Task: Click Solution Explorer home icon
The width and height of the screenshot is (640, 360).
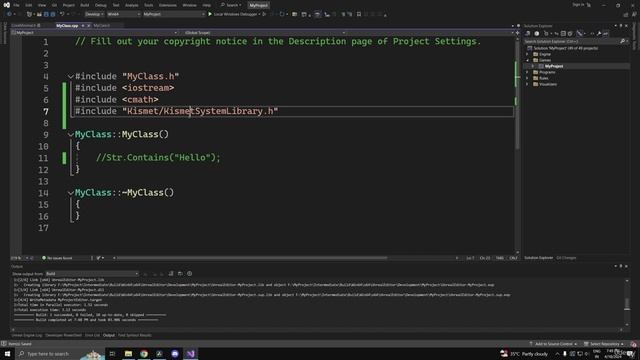Action: [x=537, y=33]
